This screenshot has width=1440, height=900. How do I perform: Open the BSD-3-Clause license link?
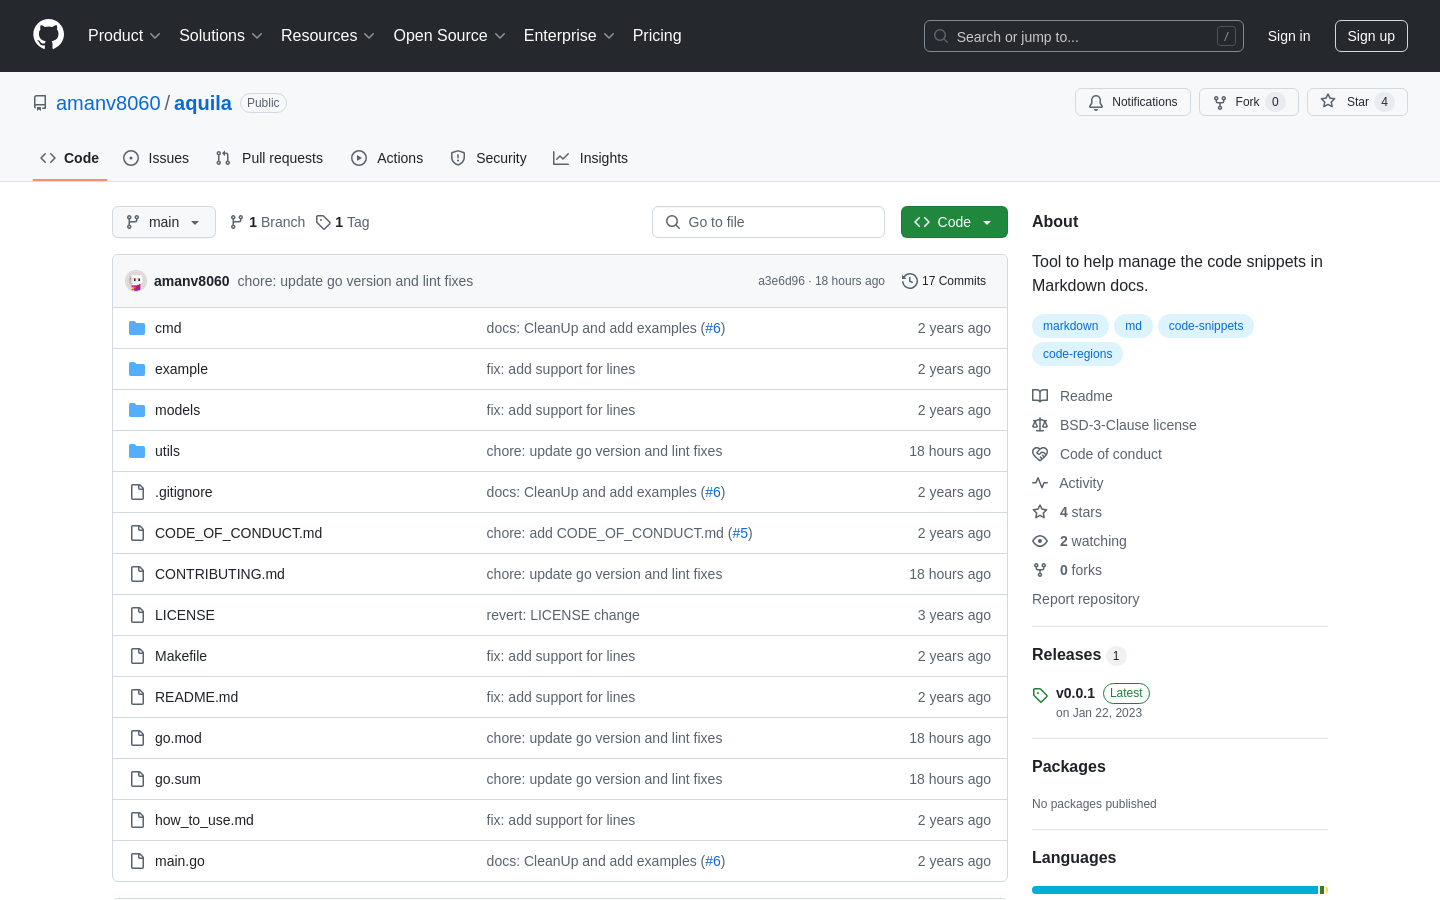tap(1114, 425)
